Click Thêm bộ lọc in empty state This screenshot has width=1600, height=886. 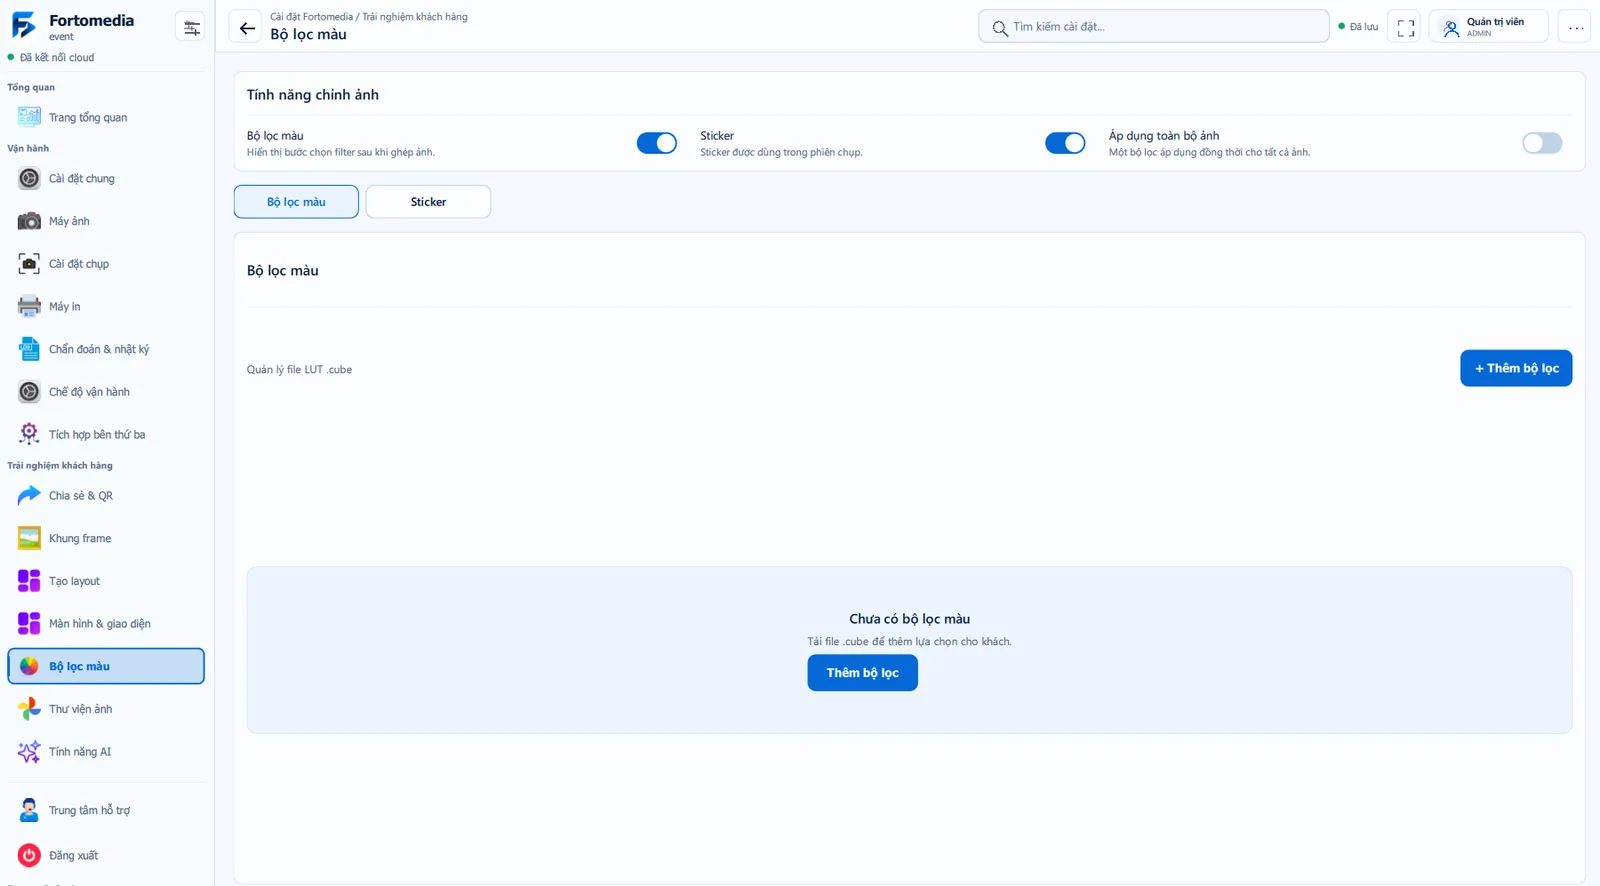(862, 673)
